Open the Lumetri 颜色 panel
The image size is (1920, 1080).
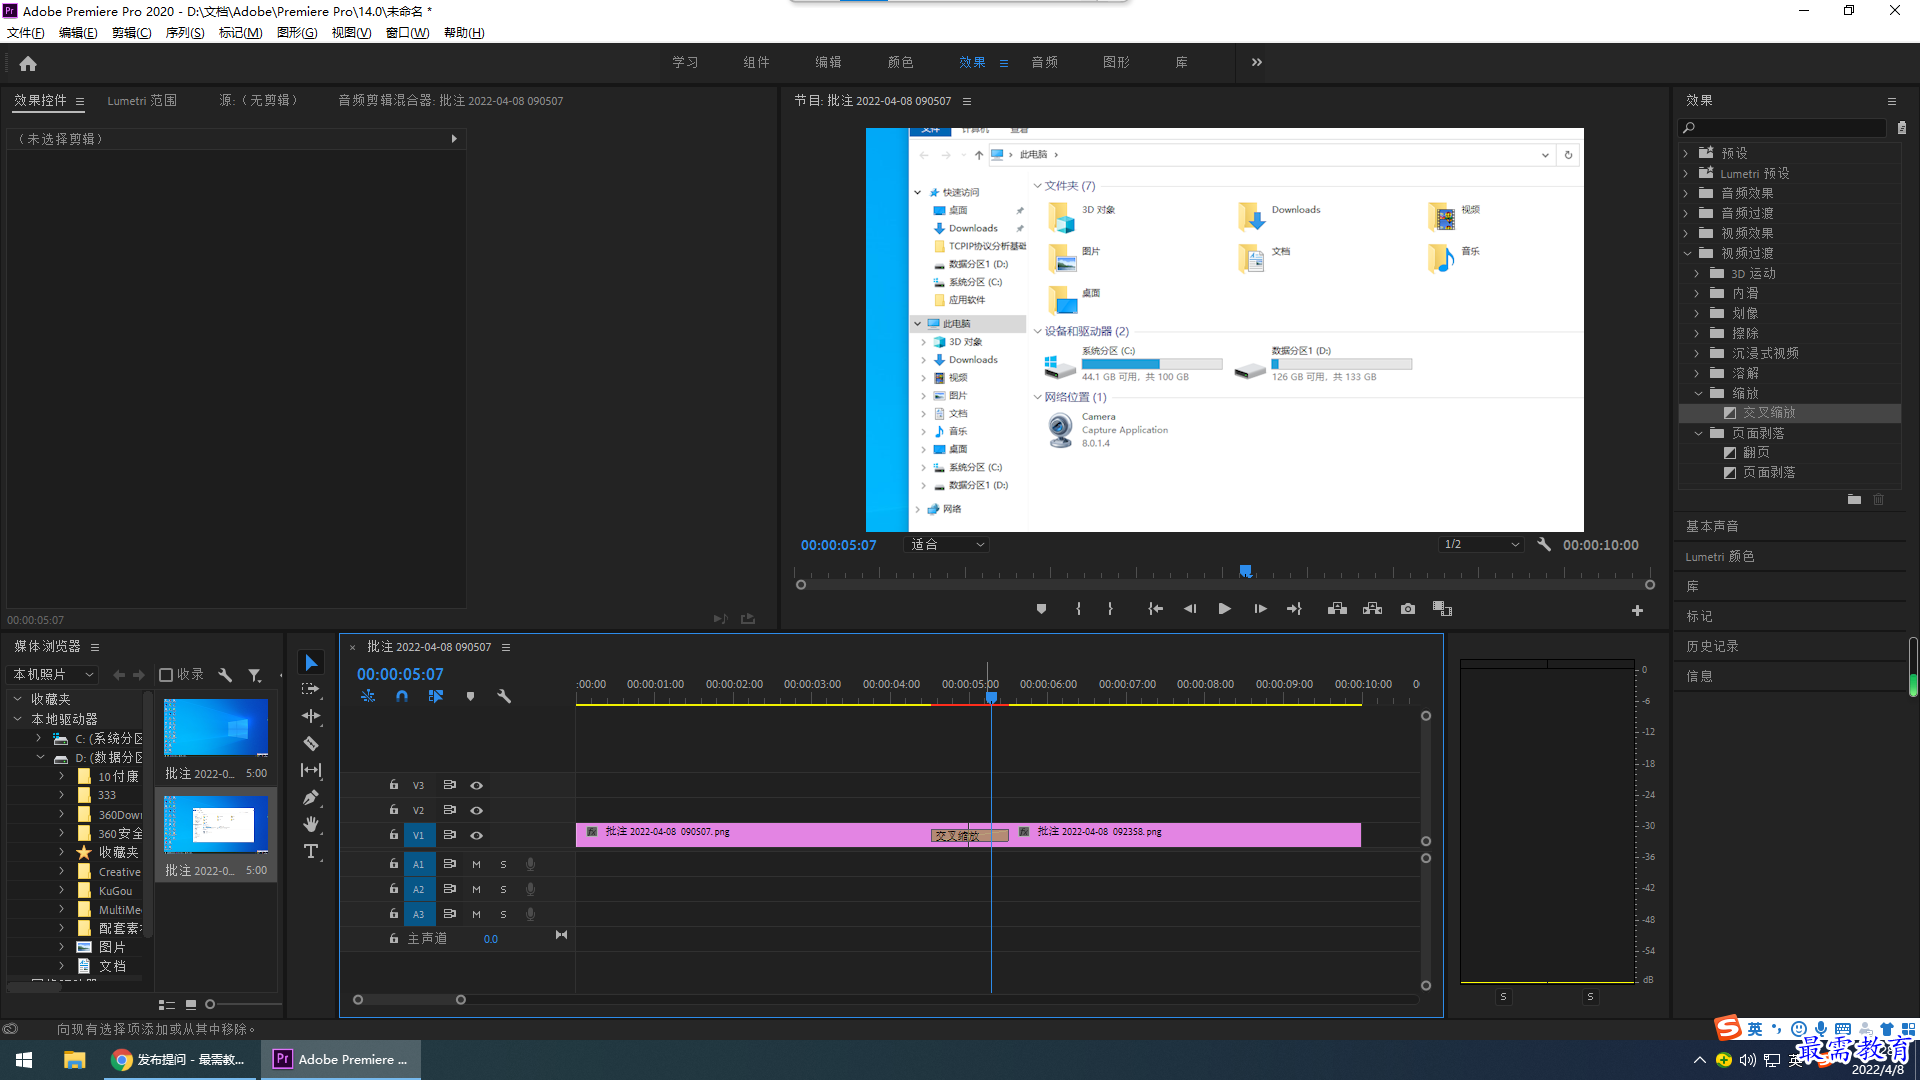point(1720,557)
